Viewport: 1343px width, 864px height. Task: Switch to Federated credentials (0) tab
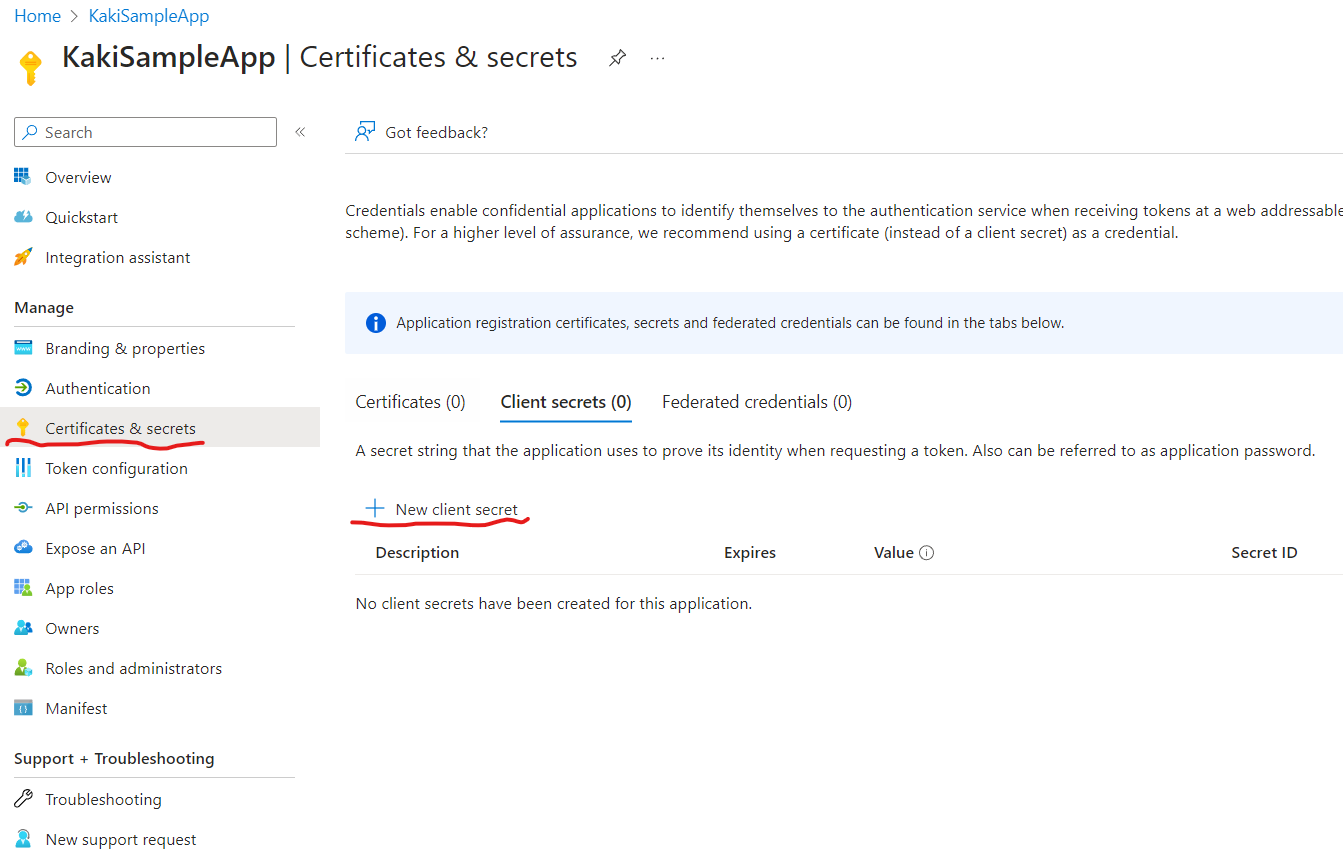tap(757, 402)
